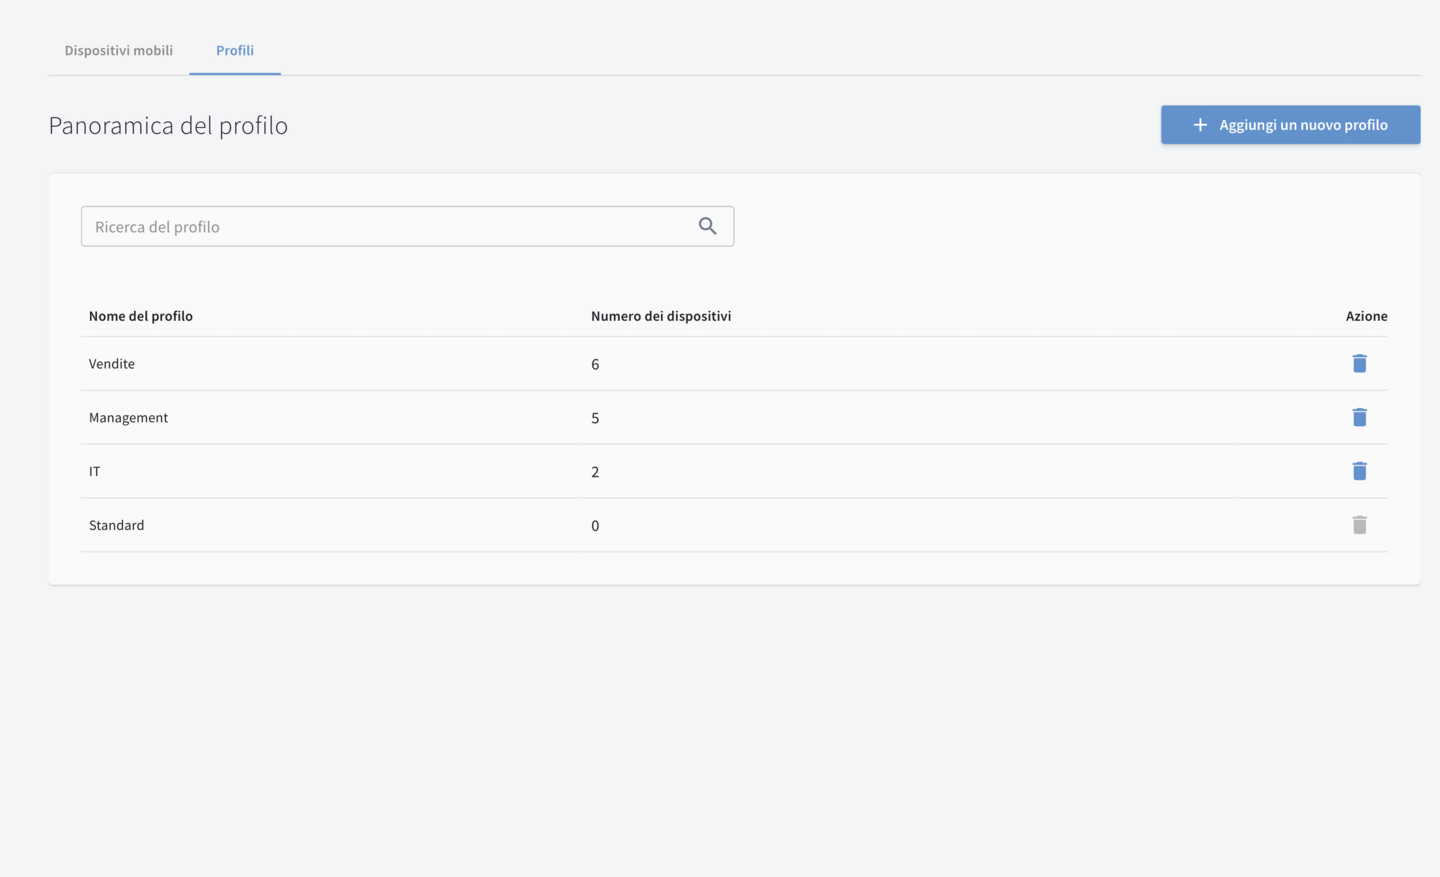Viewport: 1440px width, 877px height.
Task: Click device count 6 in Vendite row
Action: pos(595,365)
